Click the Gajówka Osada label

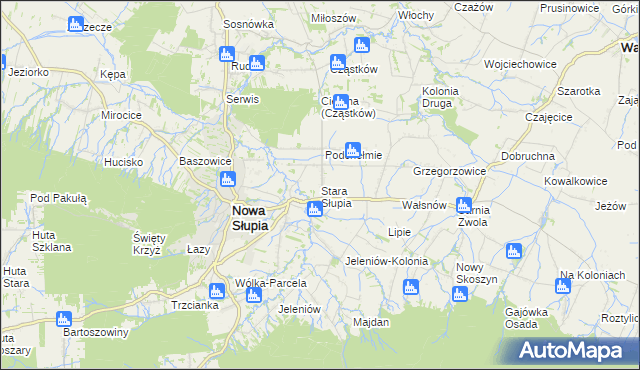tap(526, 318)
